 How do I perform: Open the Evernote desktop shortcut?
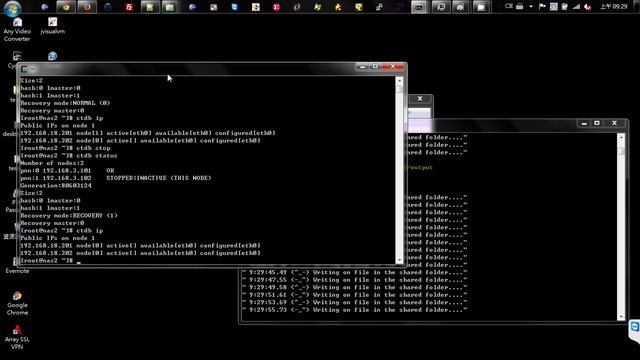pos(17,266)
